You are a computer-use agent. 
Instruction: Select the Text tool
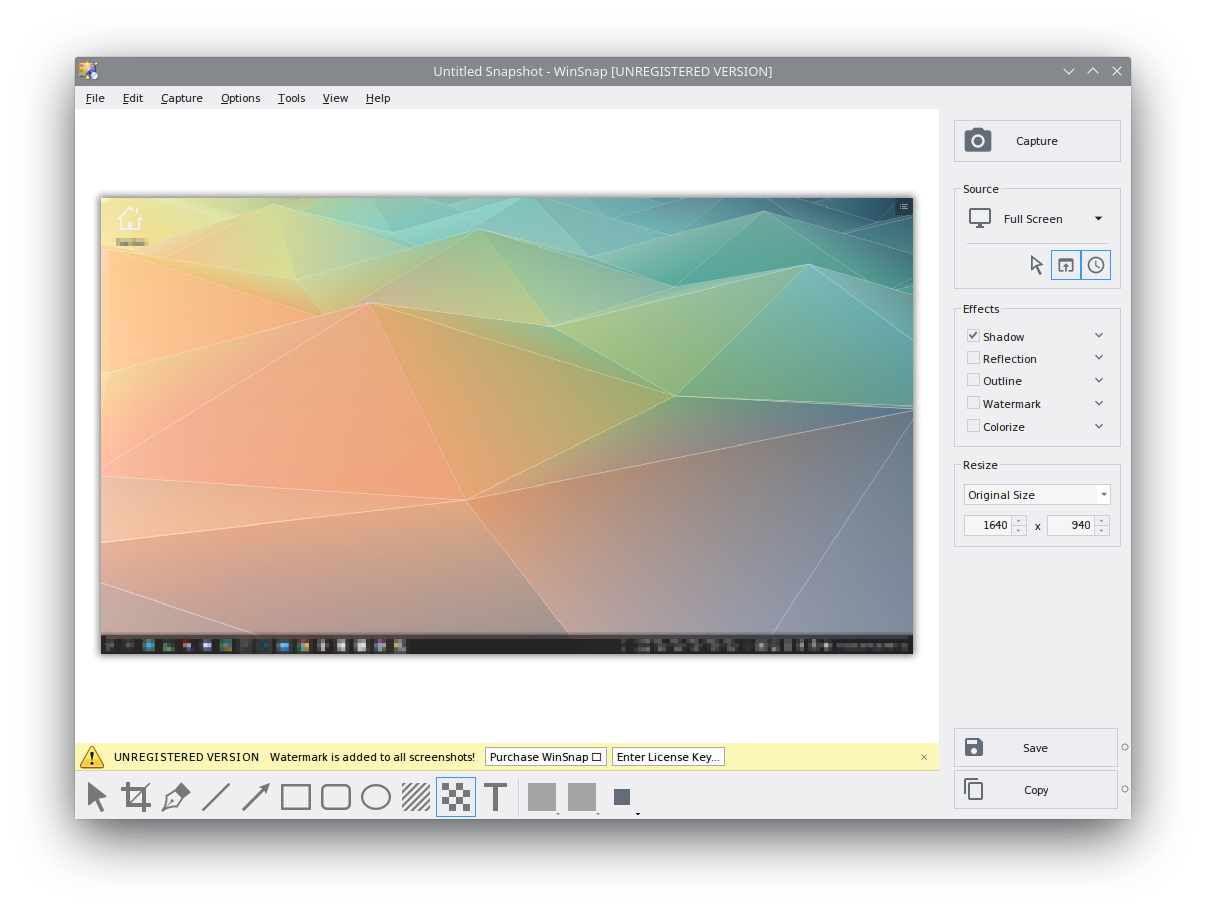click(x=496, y=797)
